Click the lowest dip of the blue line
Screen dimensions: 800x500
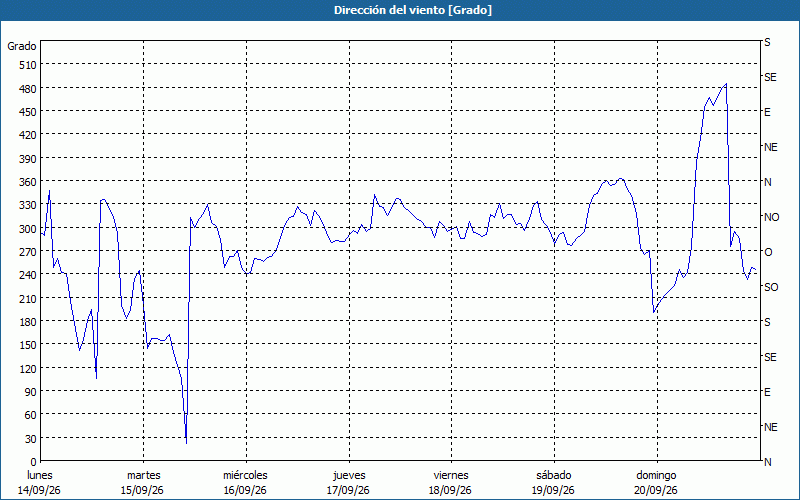pyautogui.click(x=186, y=443)
